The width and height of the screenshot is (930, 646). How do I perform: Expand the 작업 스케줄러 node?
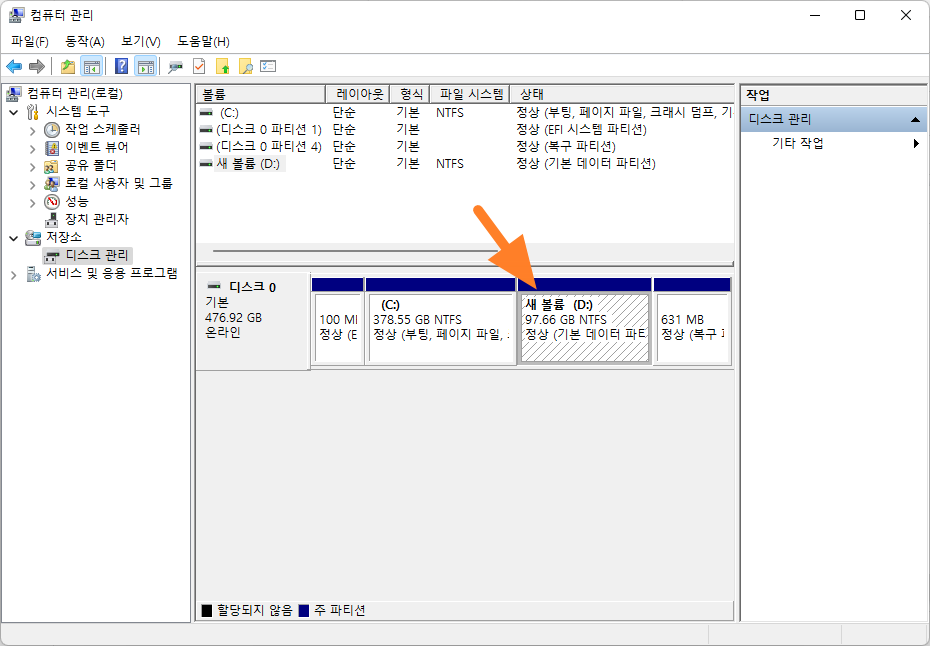pyautogui.click(x=33, y=130)
